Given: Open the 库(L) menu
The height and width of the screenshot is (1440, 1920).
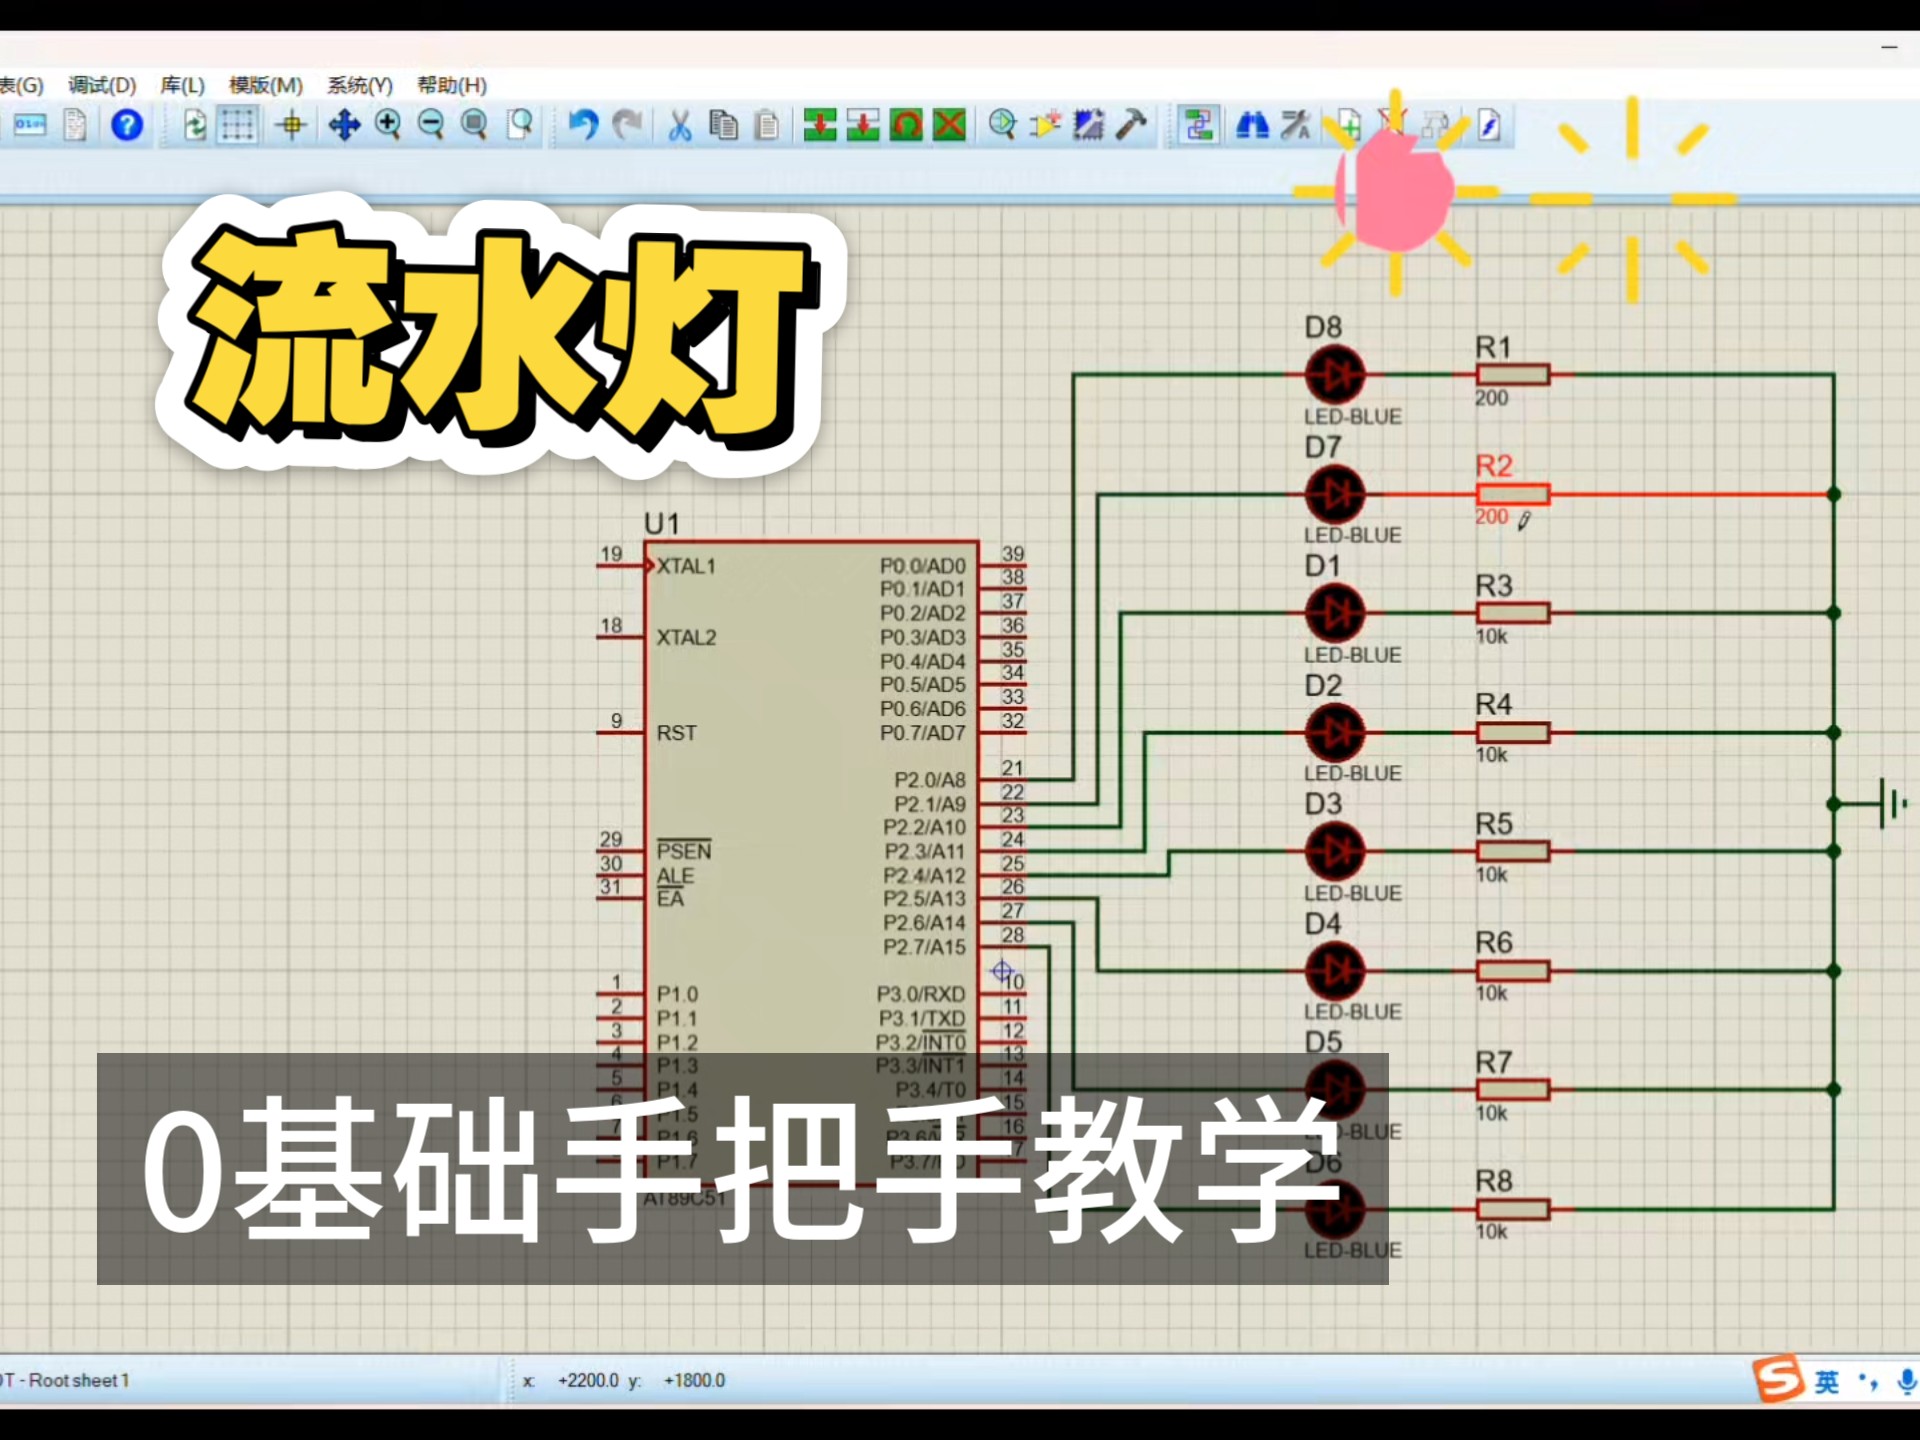Looking at the screenshot, I should [182, 85].
